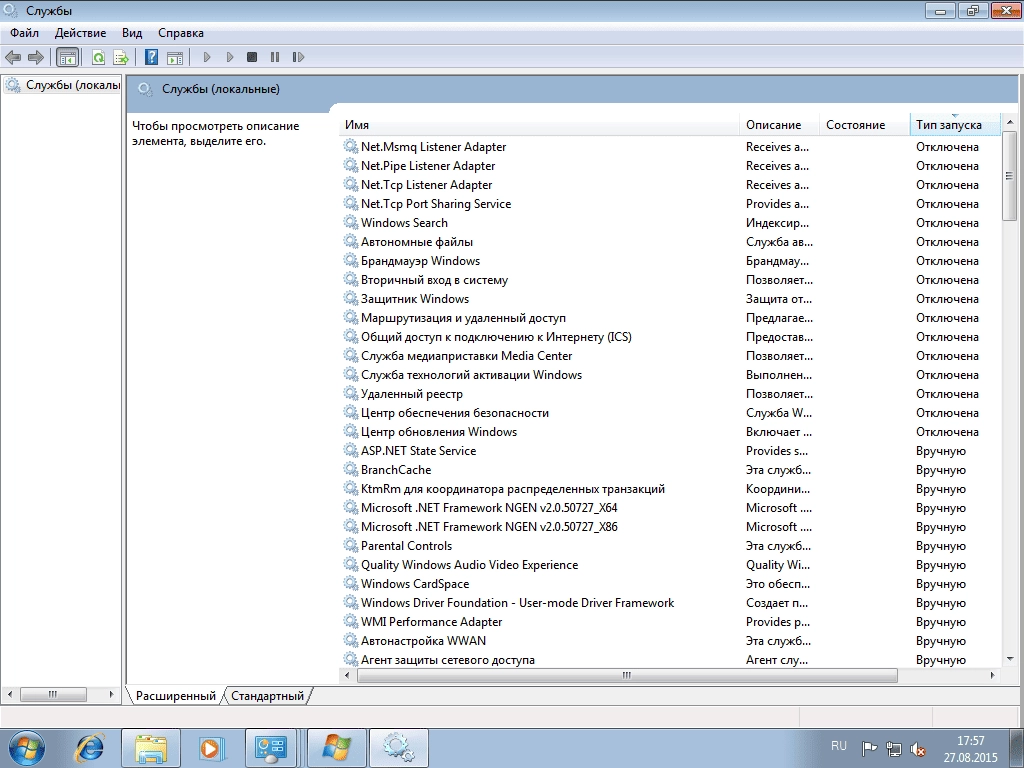Open the Справка menu
The width and height of the screenshot is (1024, 768).
click(x=181, y=33)
